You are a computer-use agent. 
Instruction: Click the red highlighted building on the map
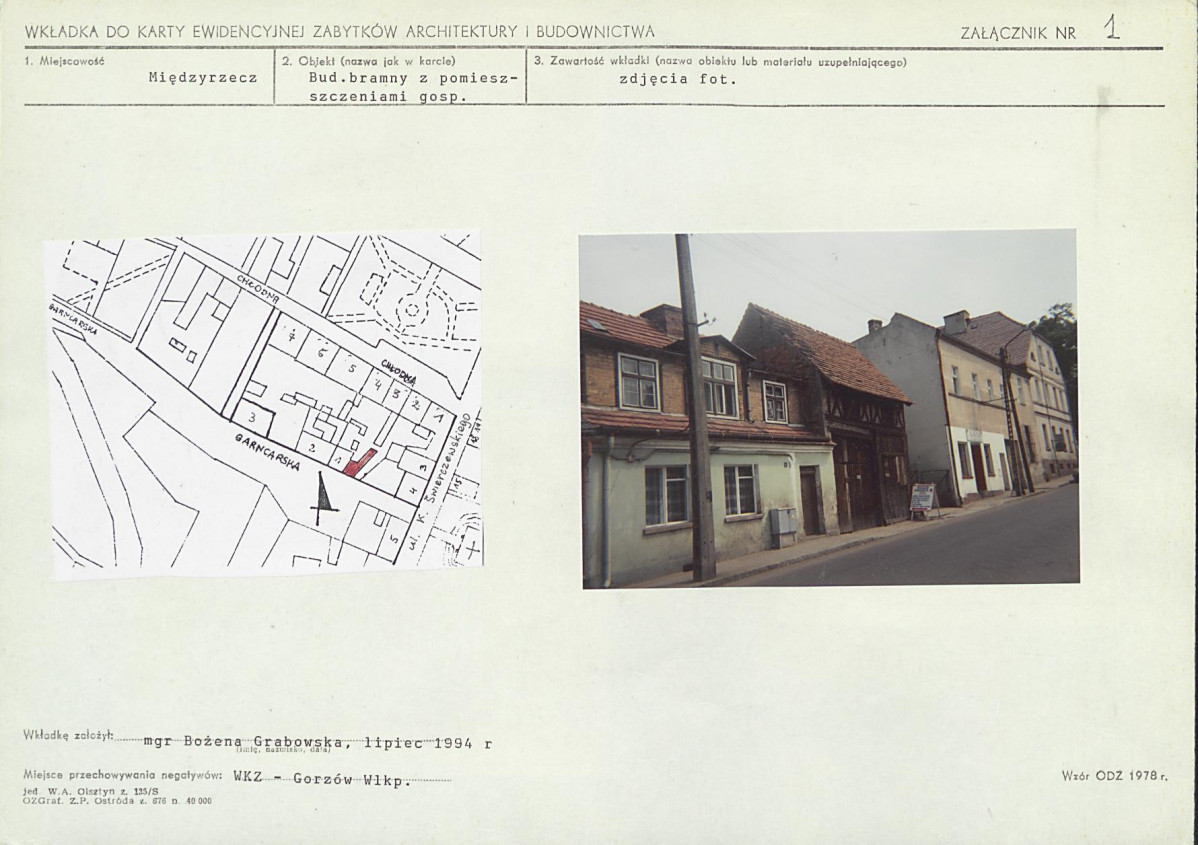[x=359, y=462]
